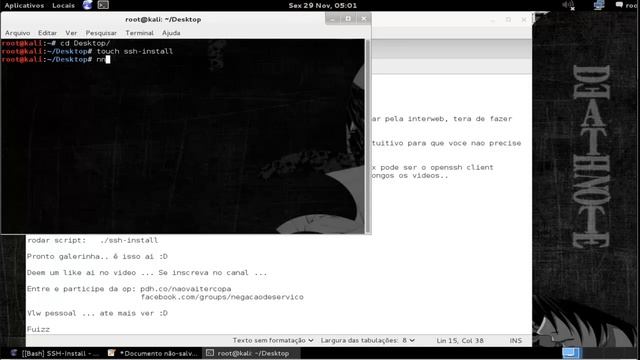Open the Texto sem formatação dropdown

click(273, 340)
